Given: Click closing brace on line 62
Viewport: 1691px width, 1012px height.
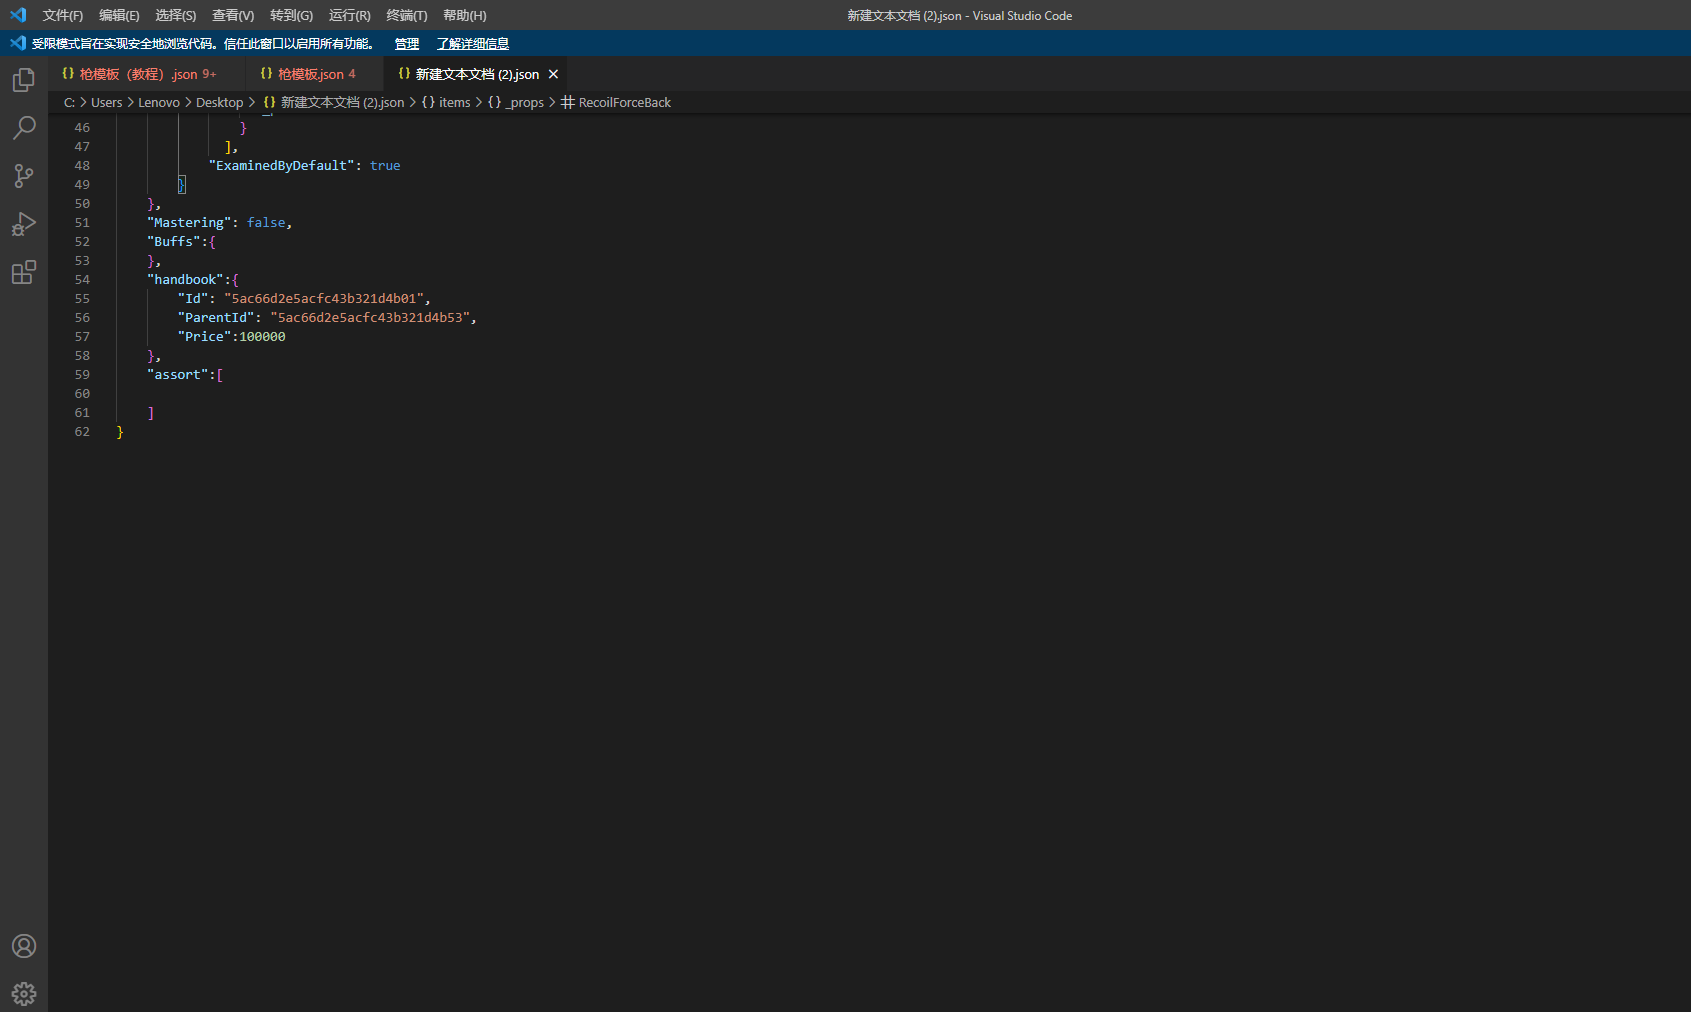Looking at the screenshot, I should 120,431.
